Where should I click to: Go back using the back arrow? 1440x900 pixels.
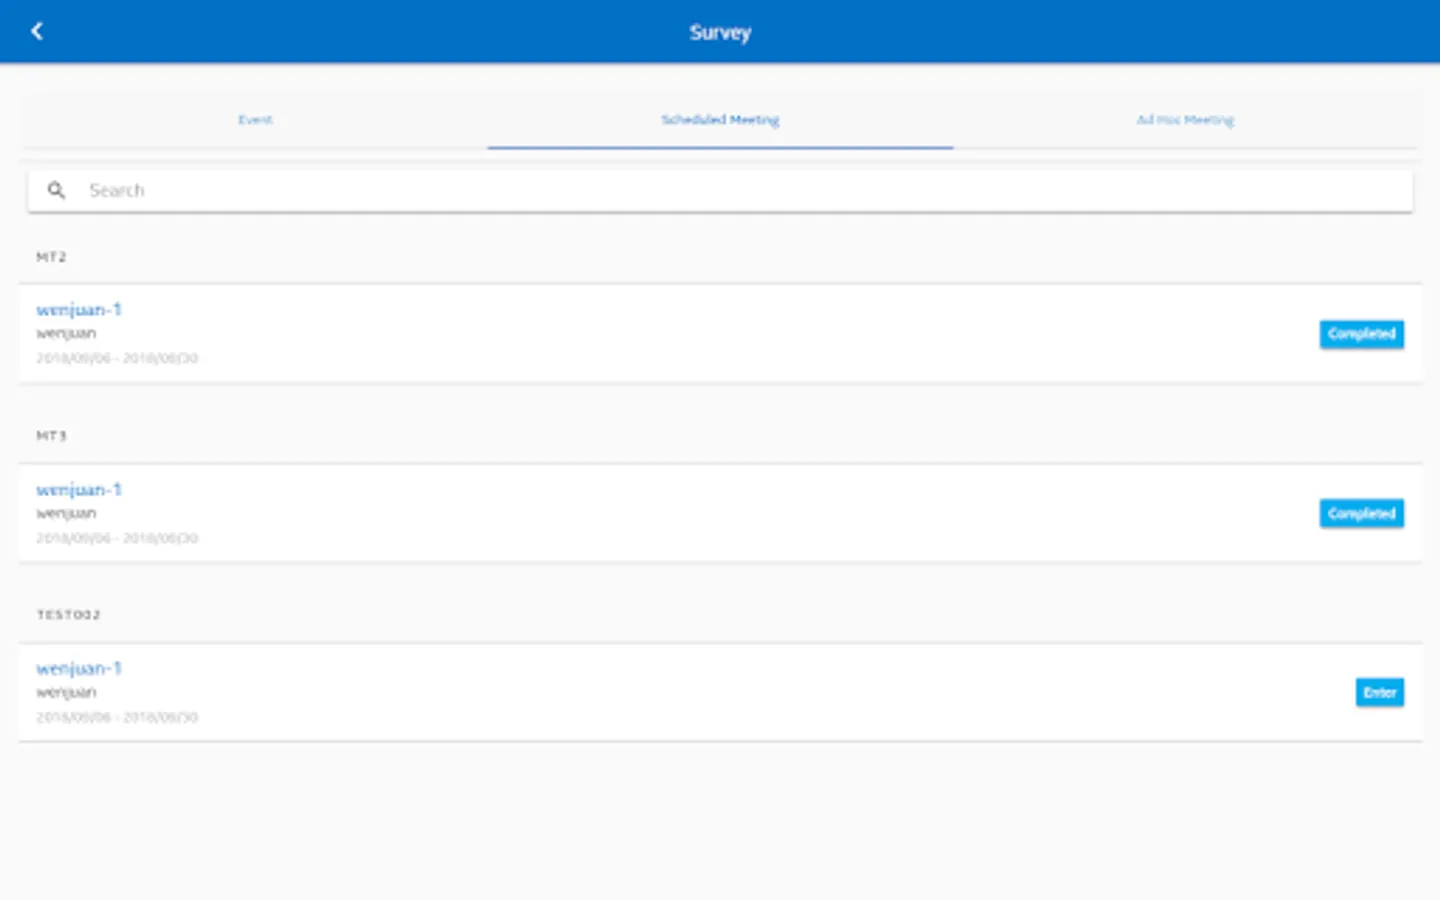point(37,31)
